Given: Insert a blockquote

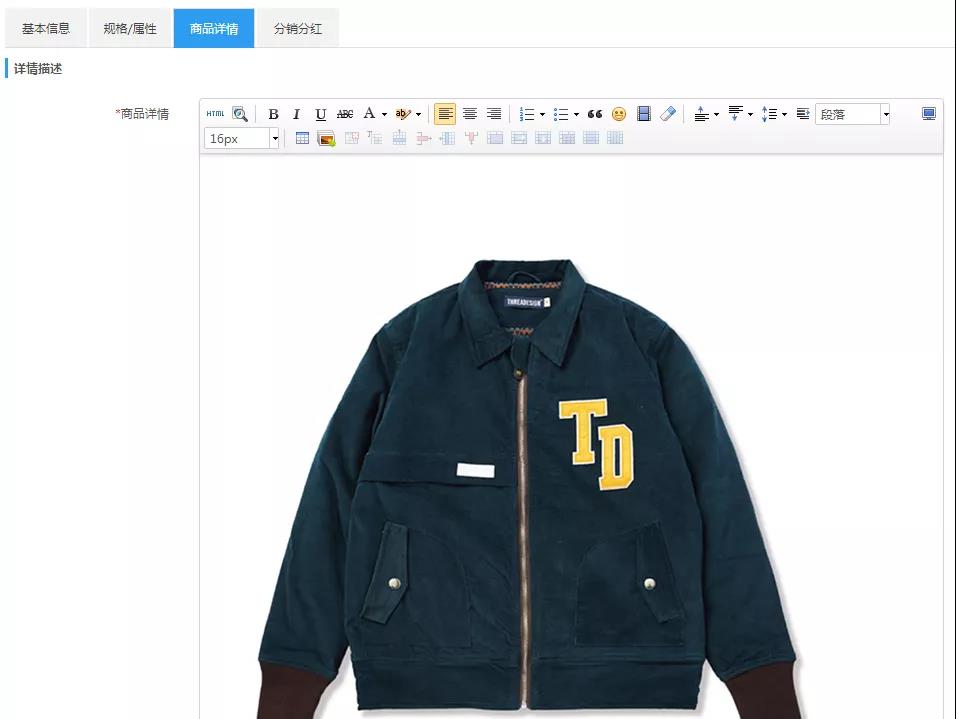Looking at the screenshot, I should pyautogui.click(x=595, y=114).
